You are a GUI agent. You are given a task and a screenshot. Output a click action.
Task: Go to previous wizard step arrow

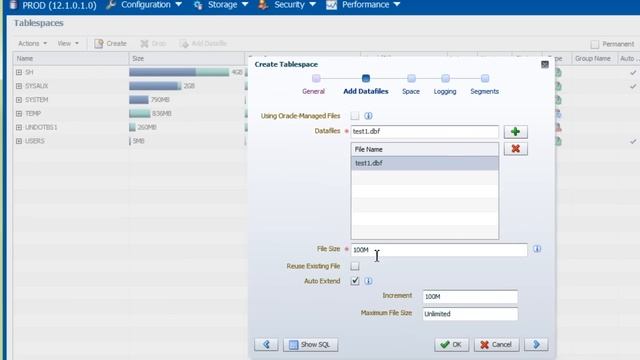(x=266, y=344)
